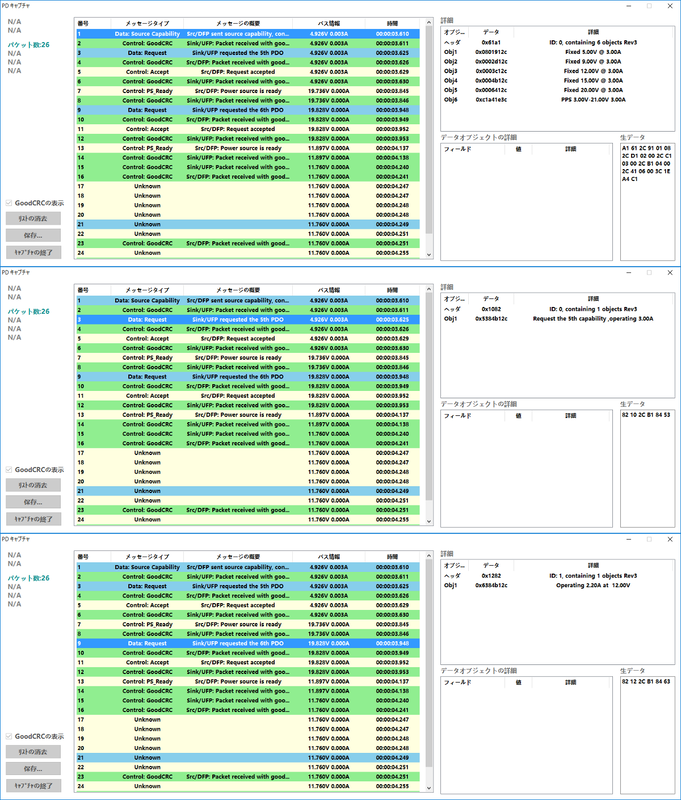Click Obj4 Fixed 15.00V @ 3.00A entry
This screenshot has height=800, width=681.
tap(557, 81)
